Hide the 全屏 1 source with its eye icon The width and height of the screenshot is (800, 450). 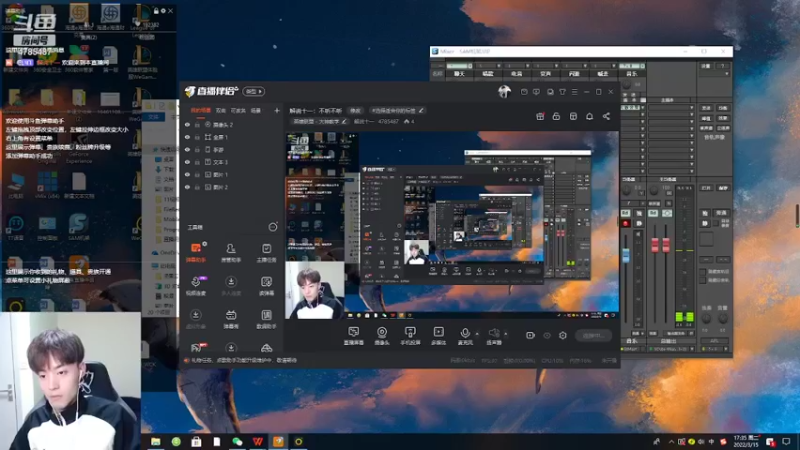[x=187, y=137]
